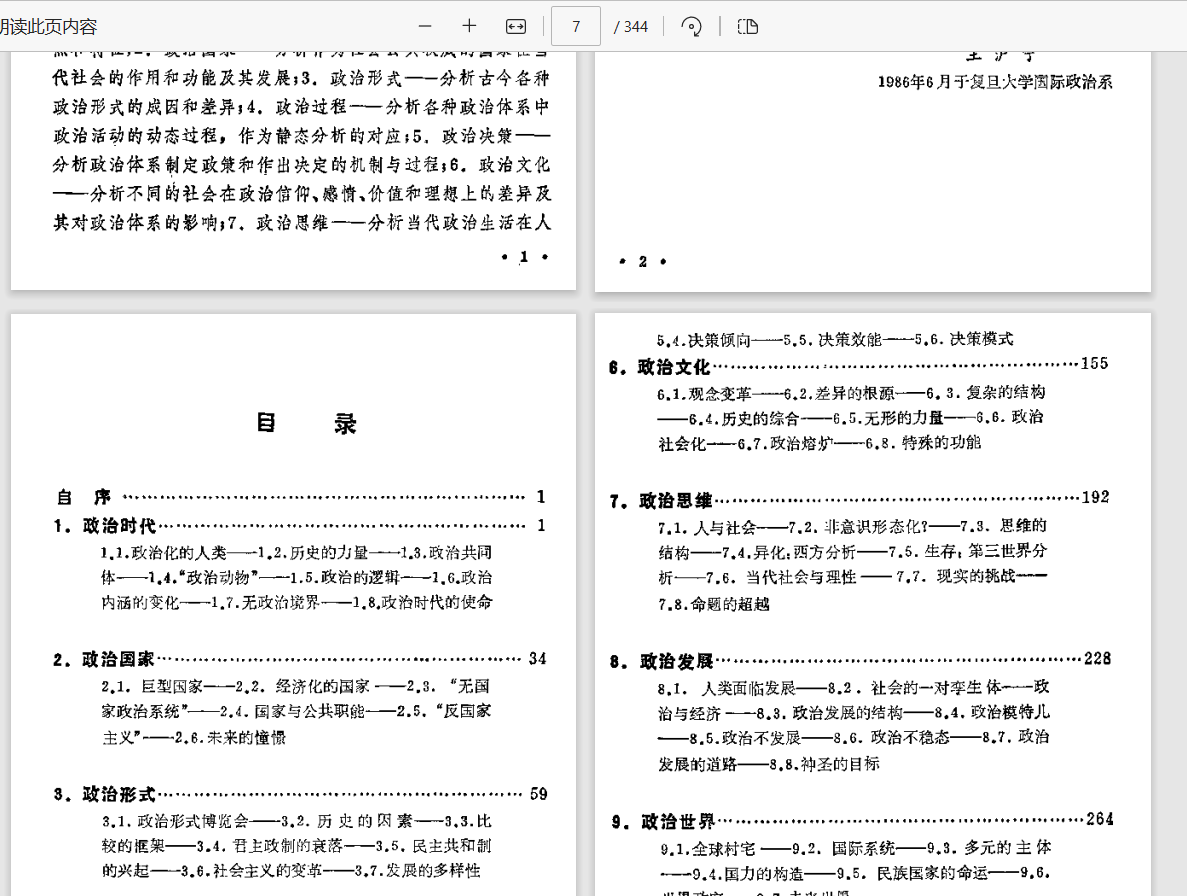This screenshot has width=1187, height=896.
Task: Click the total page count 344
Action: (631, 26)
